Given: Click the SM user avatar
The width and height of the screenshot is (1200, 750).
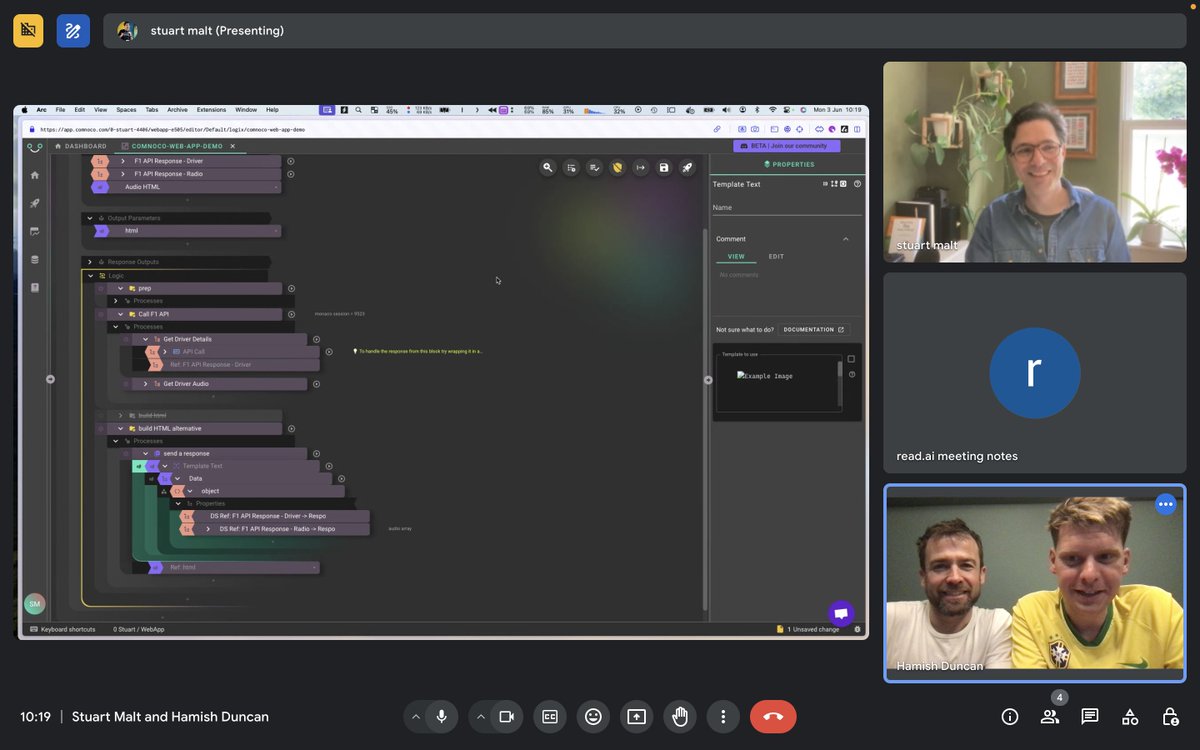Looking at the screenshot, I should [x=34, y=604].
